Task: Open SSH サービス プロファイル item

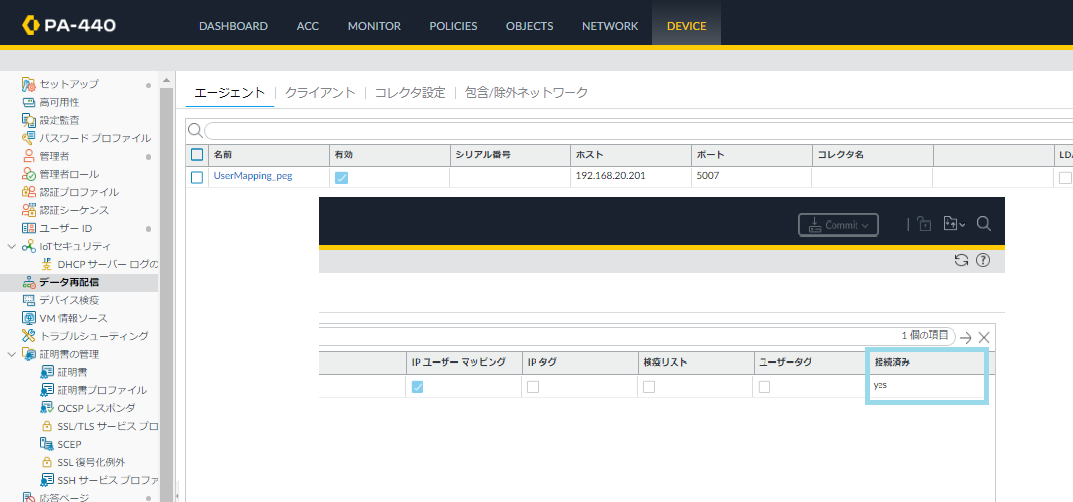Action: click(107, 480)
